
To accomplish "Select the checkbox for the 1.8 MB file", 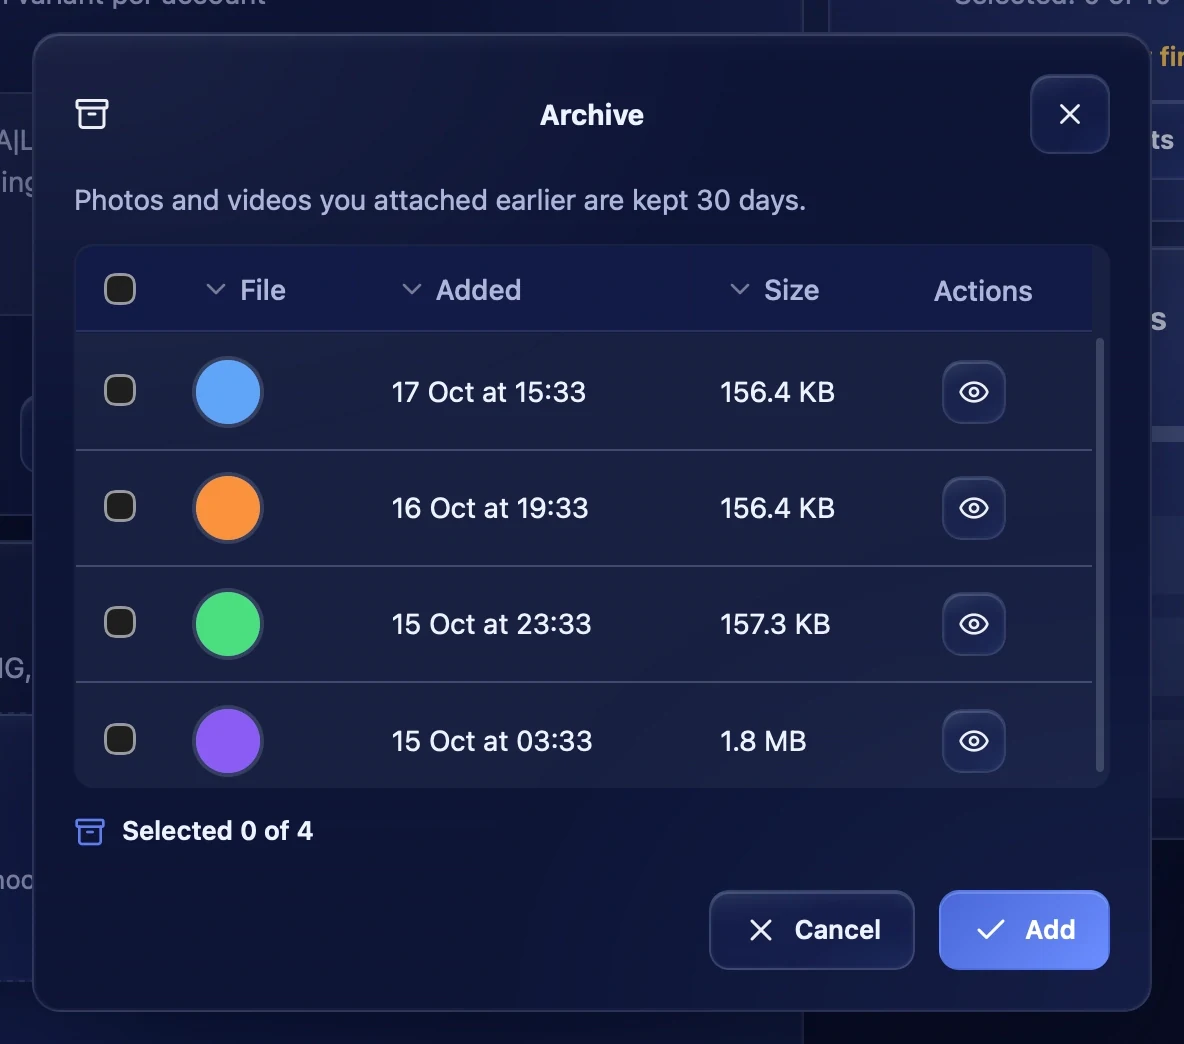I will tap(120, 740).
